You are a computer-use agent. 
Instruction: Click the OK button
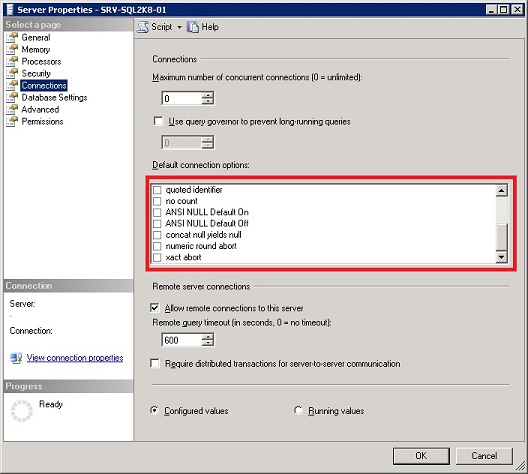click(x=421, y=456)
